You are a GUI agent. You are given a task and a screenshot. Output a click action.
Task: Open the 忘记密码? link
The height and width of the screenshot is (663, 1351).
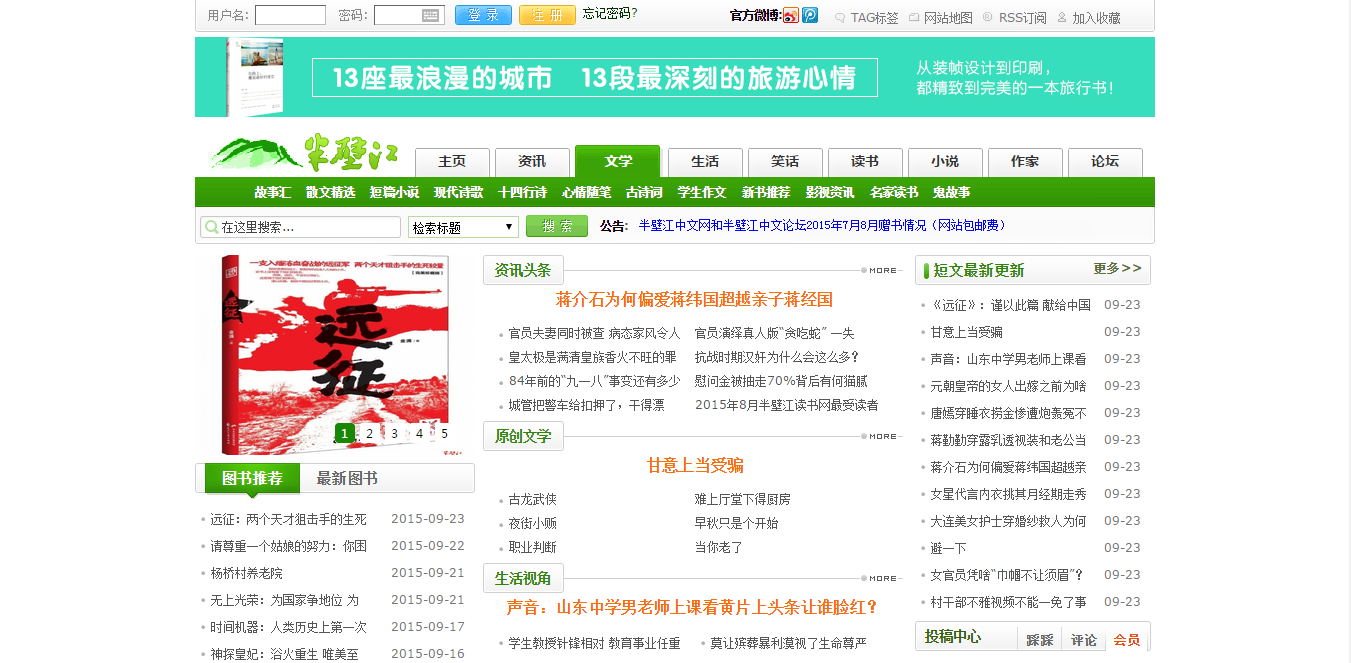click(x=610, y=14)
